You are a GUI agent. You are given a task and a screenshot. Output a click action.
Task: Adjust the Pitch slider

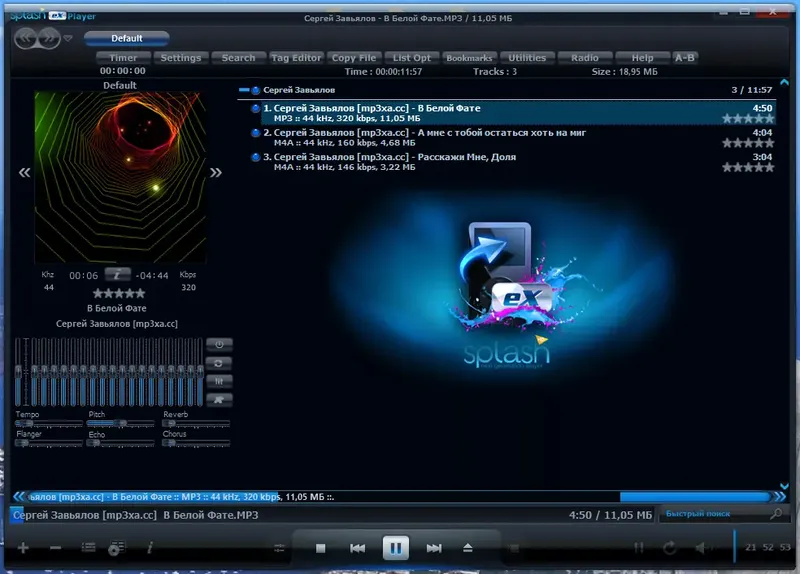(120, 423)
